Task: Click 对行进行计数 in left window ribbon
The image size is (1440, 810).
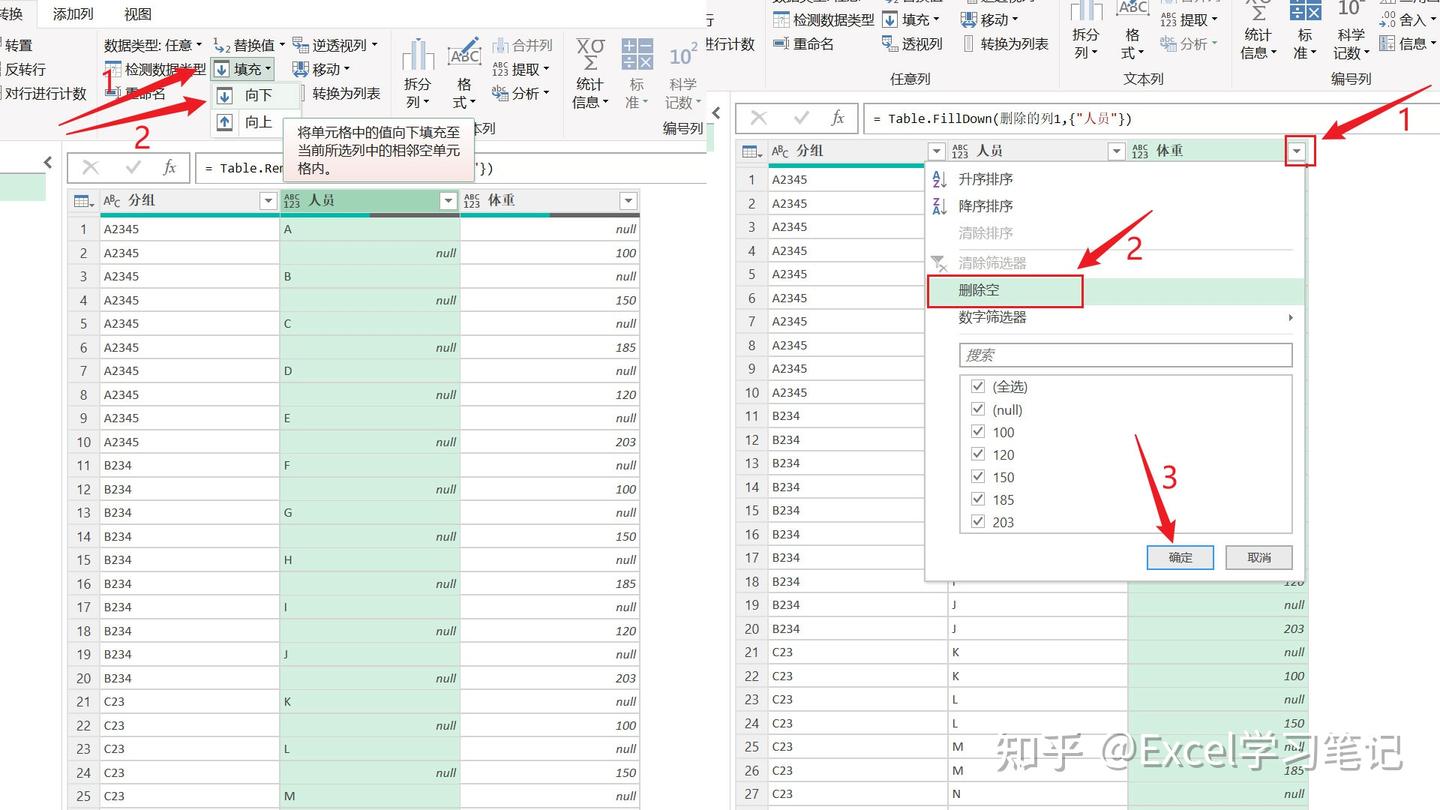Action: pyautogui.click(x=46, y=94)
